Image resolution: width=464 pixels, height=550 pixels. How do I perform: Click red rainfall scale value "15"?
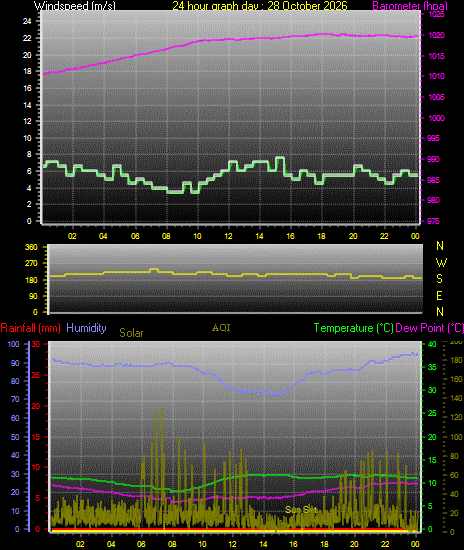click(x=35, y=437)
